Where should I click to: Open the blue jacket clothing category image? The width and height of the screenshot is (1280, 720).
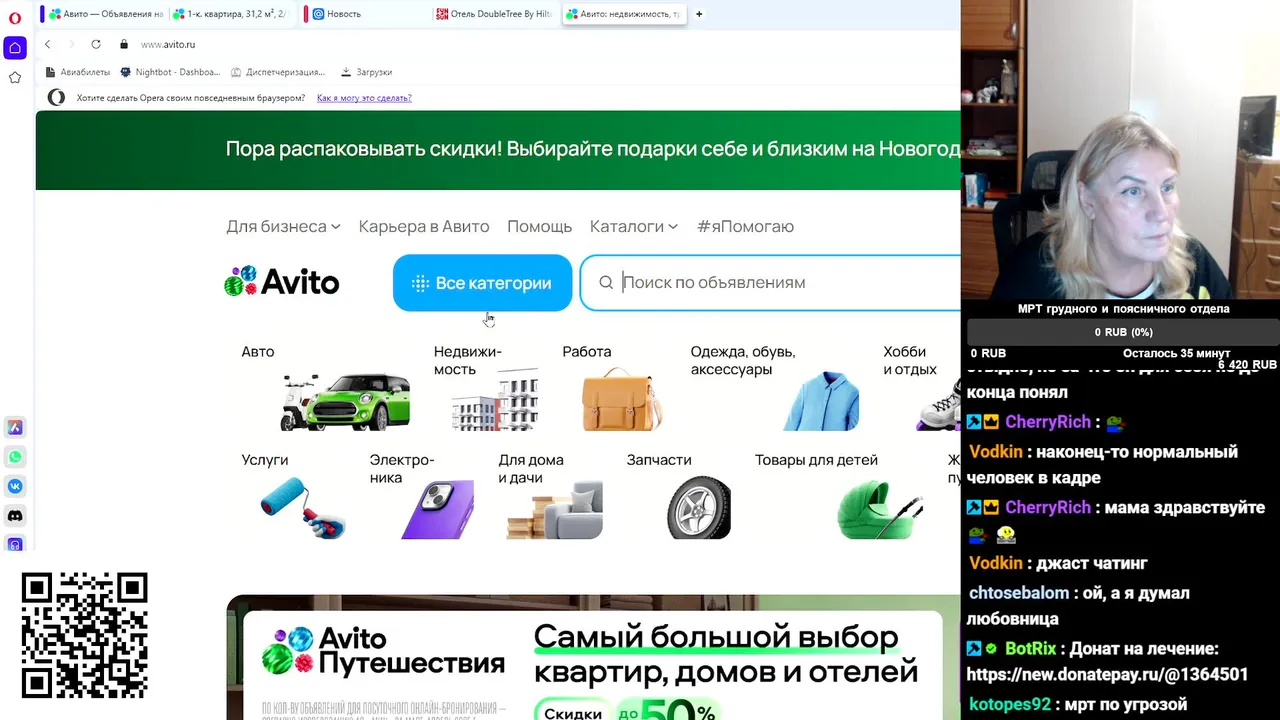point(821,402)
